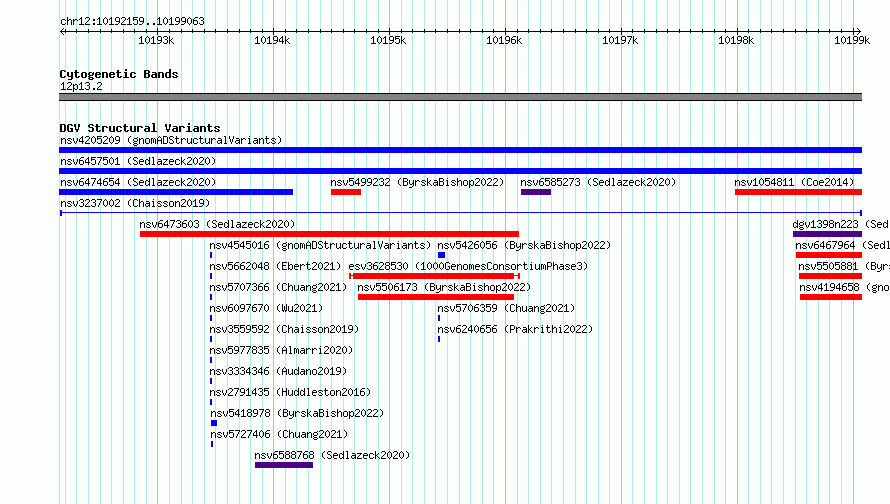890x504 pixels.
Task: Click nsv3237002 (Chaisson2019) label
Action: click(135, 203)
